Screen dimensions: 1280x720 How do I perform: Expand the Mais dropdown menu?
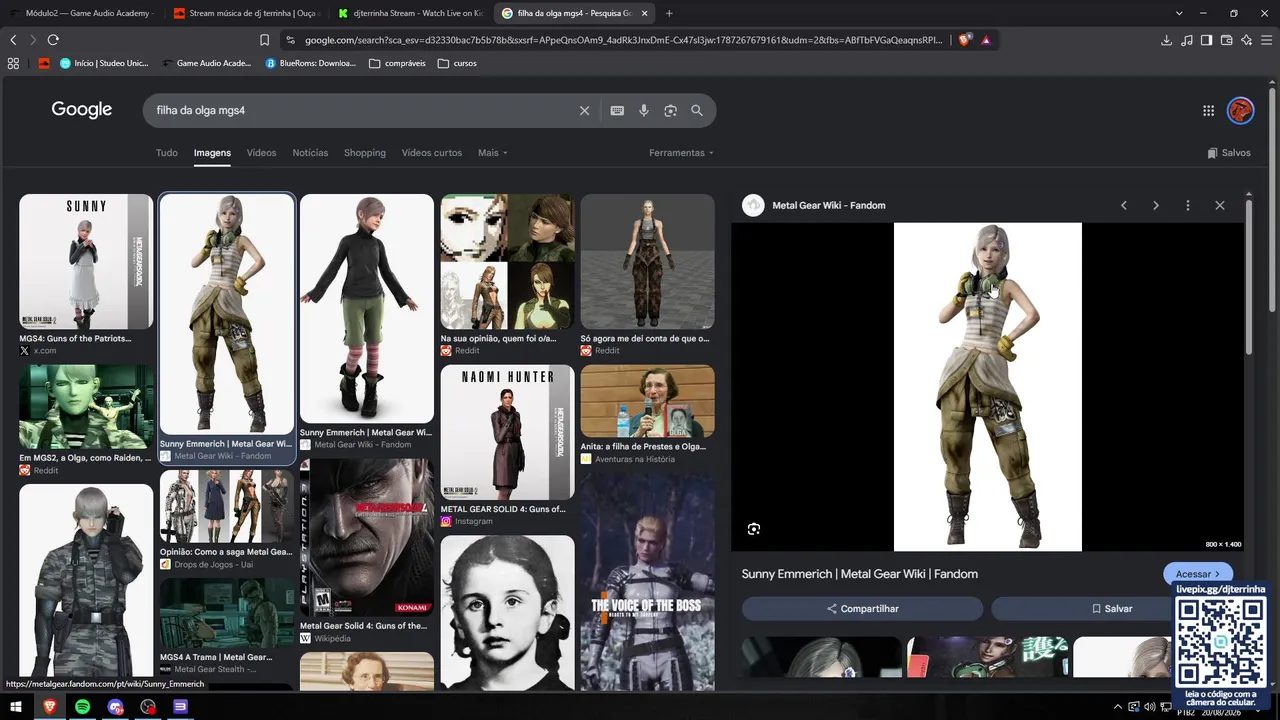(493, 153)
